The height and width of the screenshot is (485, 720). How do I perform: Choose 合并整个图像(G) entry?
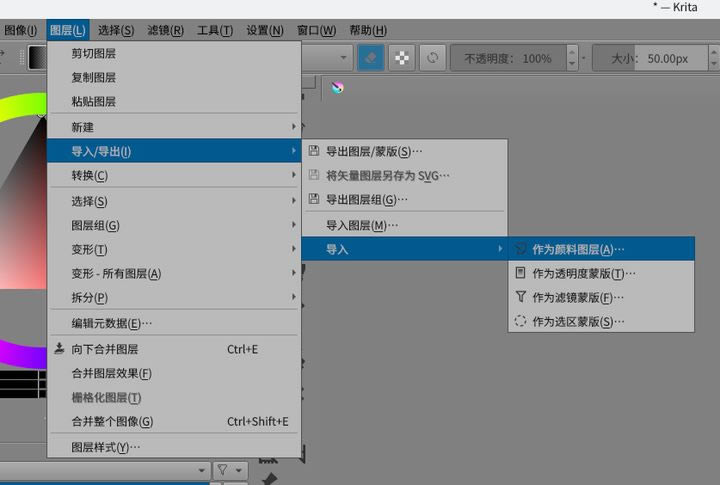[x=174, y=421]
